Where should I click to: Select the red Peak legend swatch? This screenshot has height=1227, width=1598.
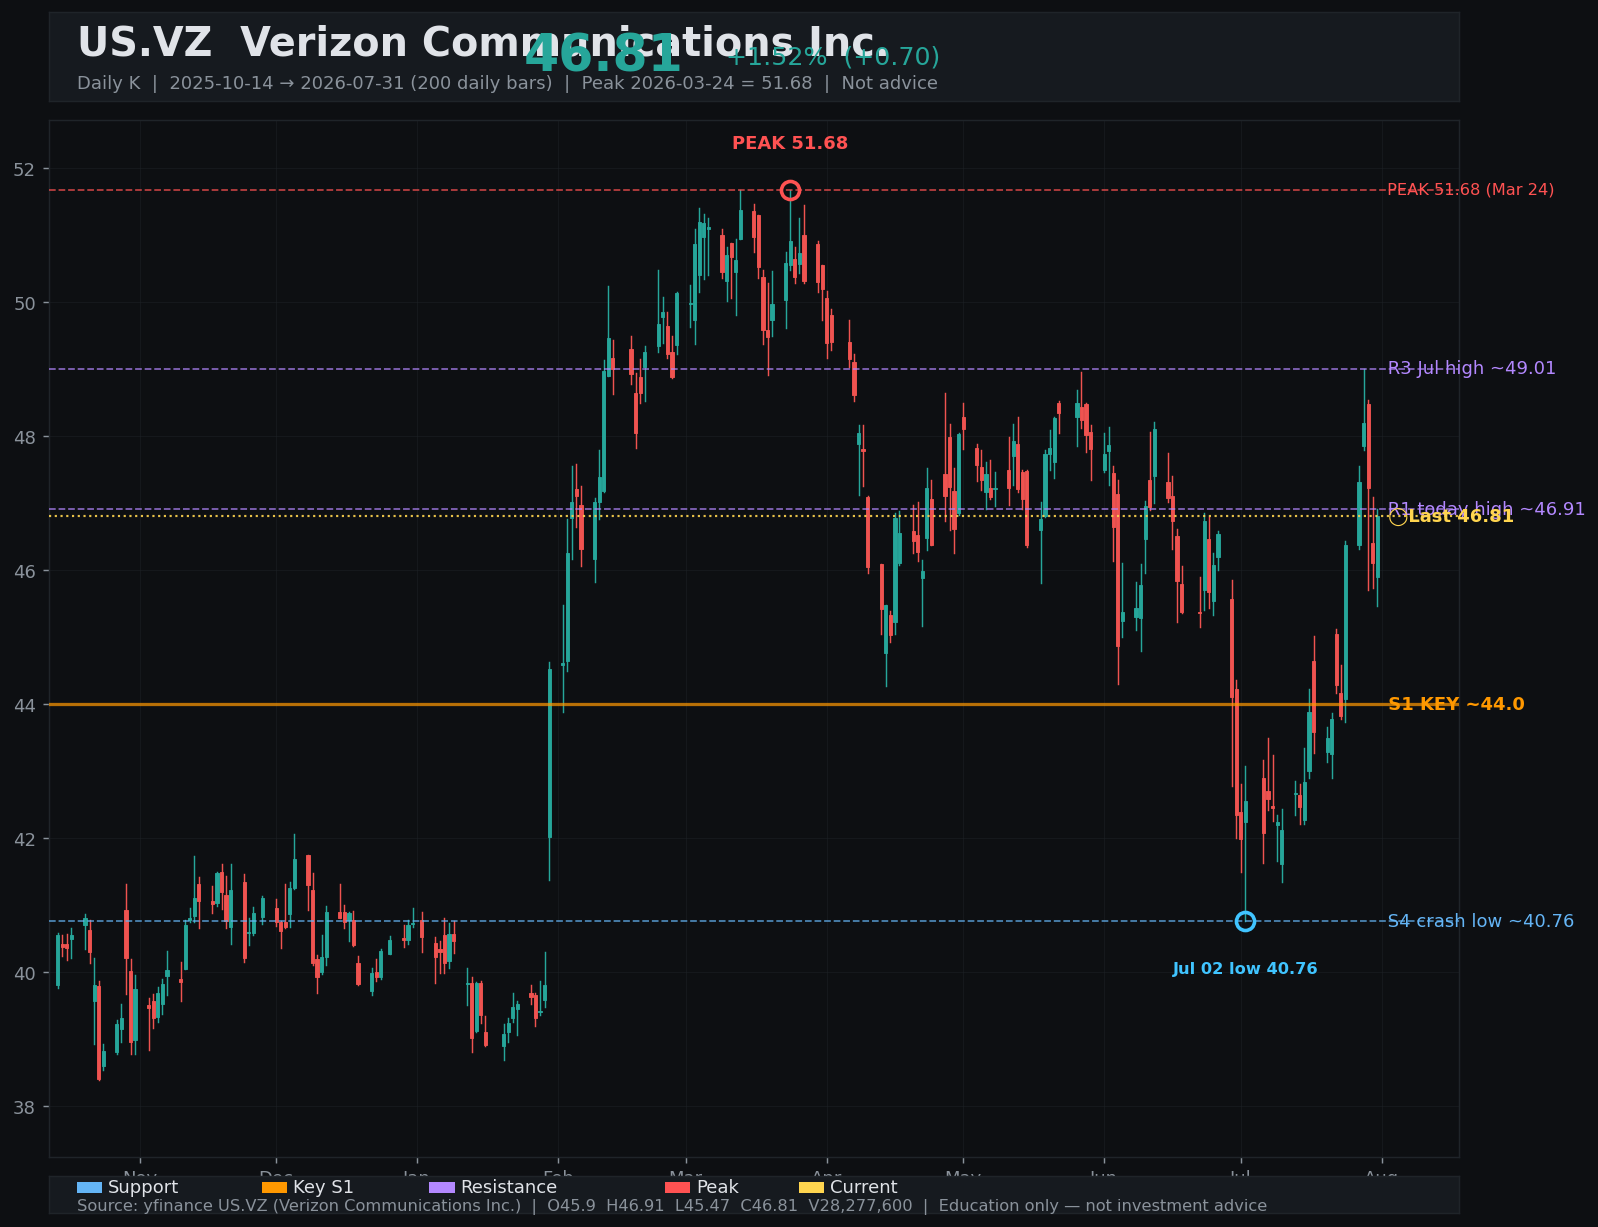point(677,1187)
